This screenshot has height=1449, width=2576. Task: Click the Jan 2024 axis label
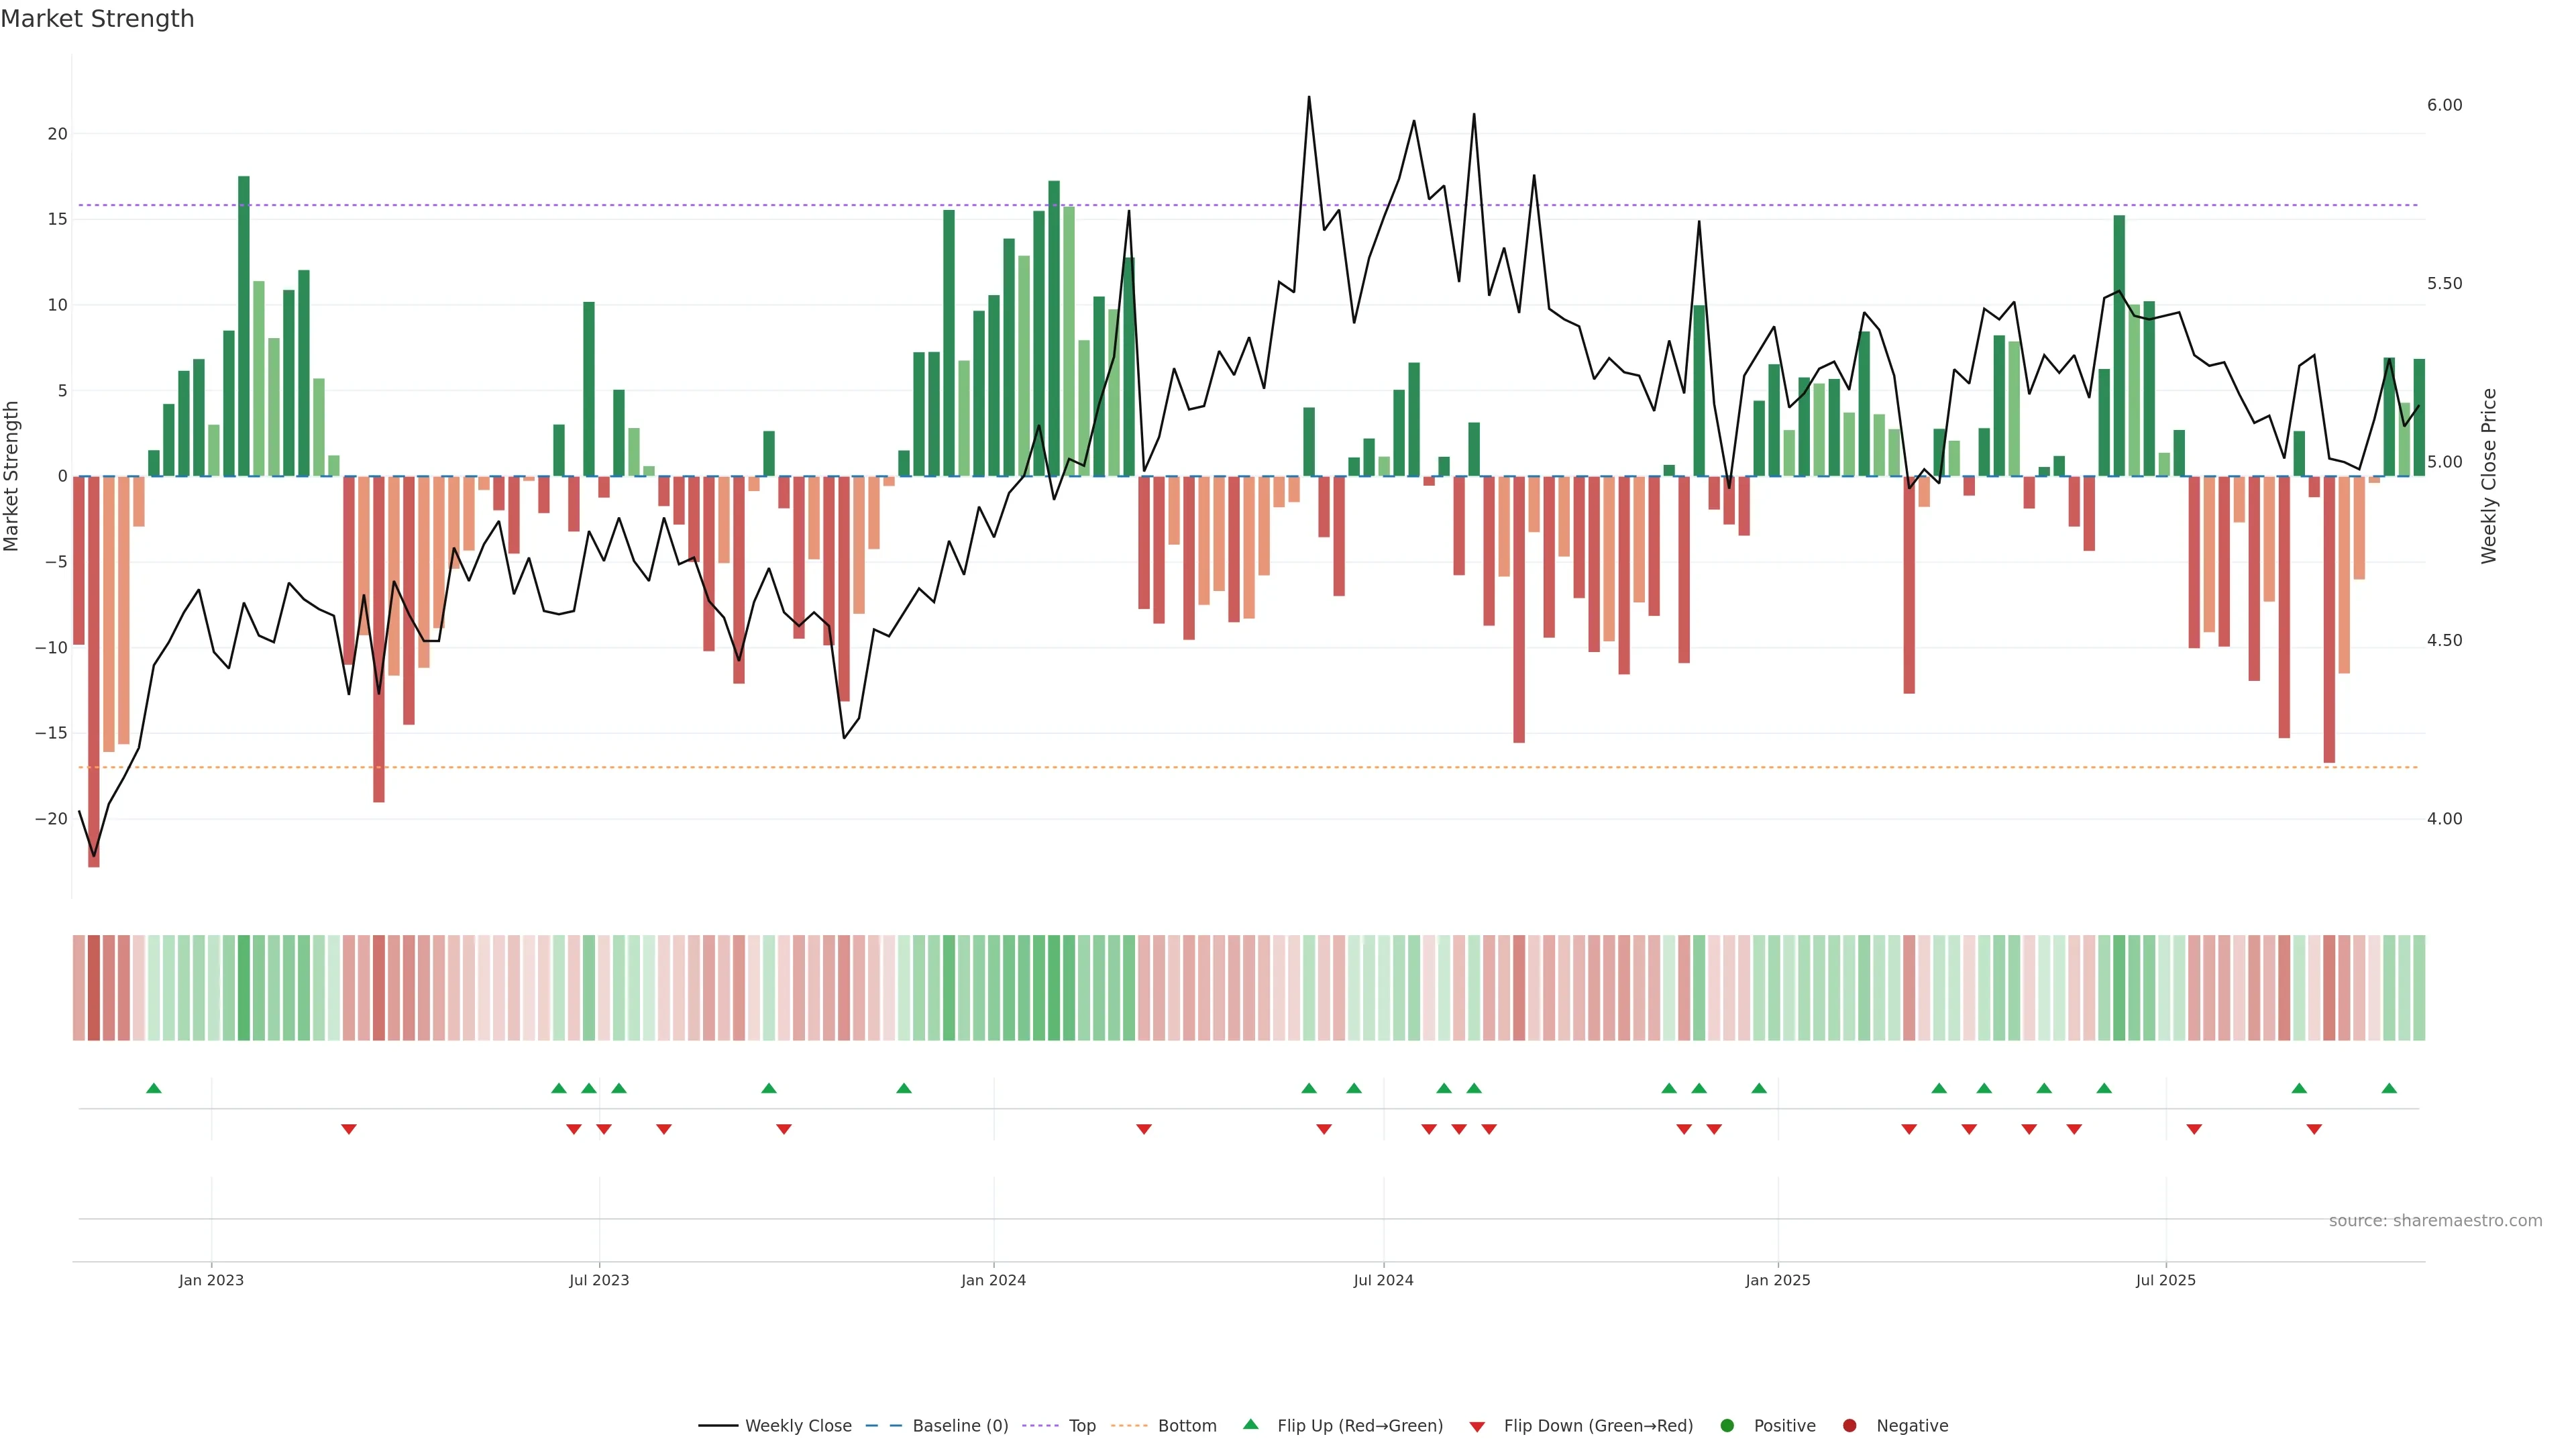(x=993, y=1280)
